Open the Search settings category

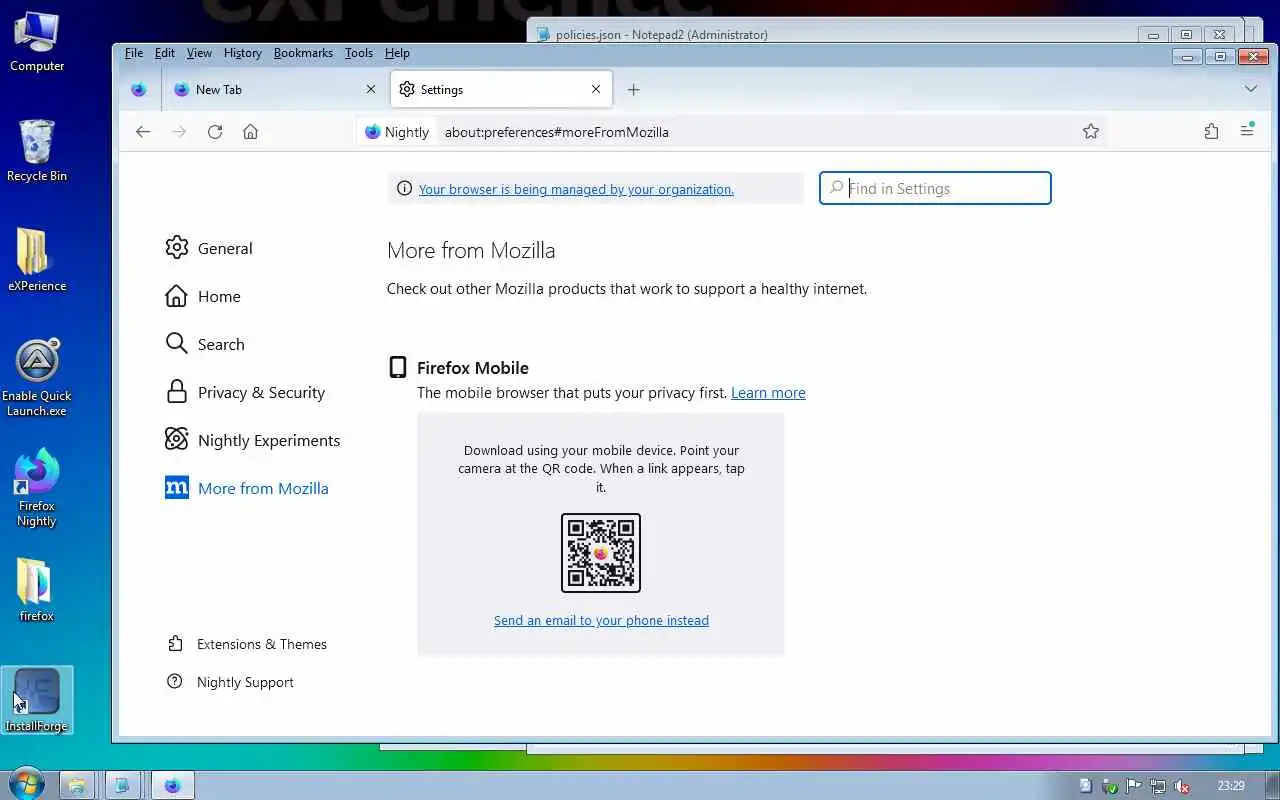(x=205, y=344)
